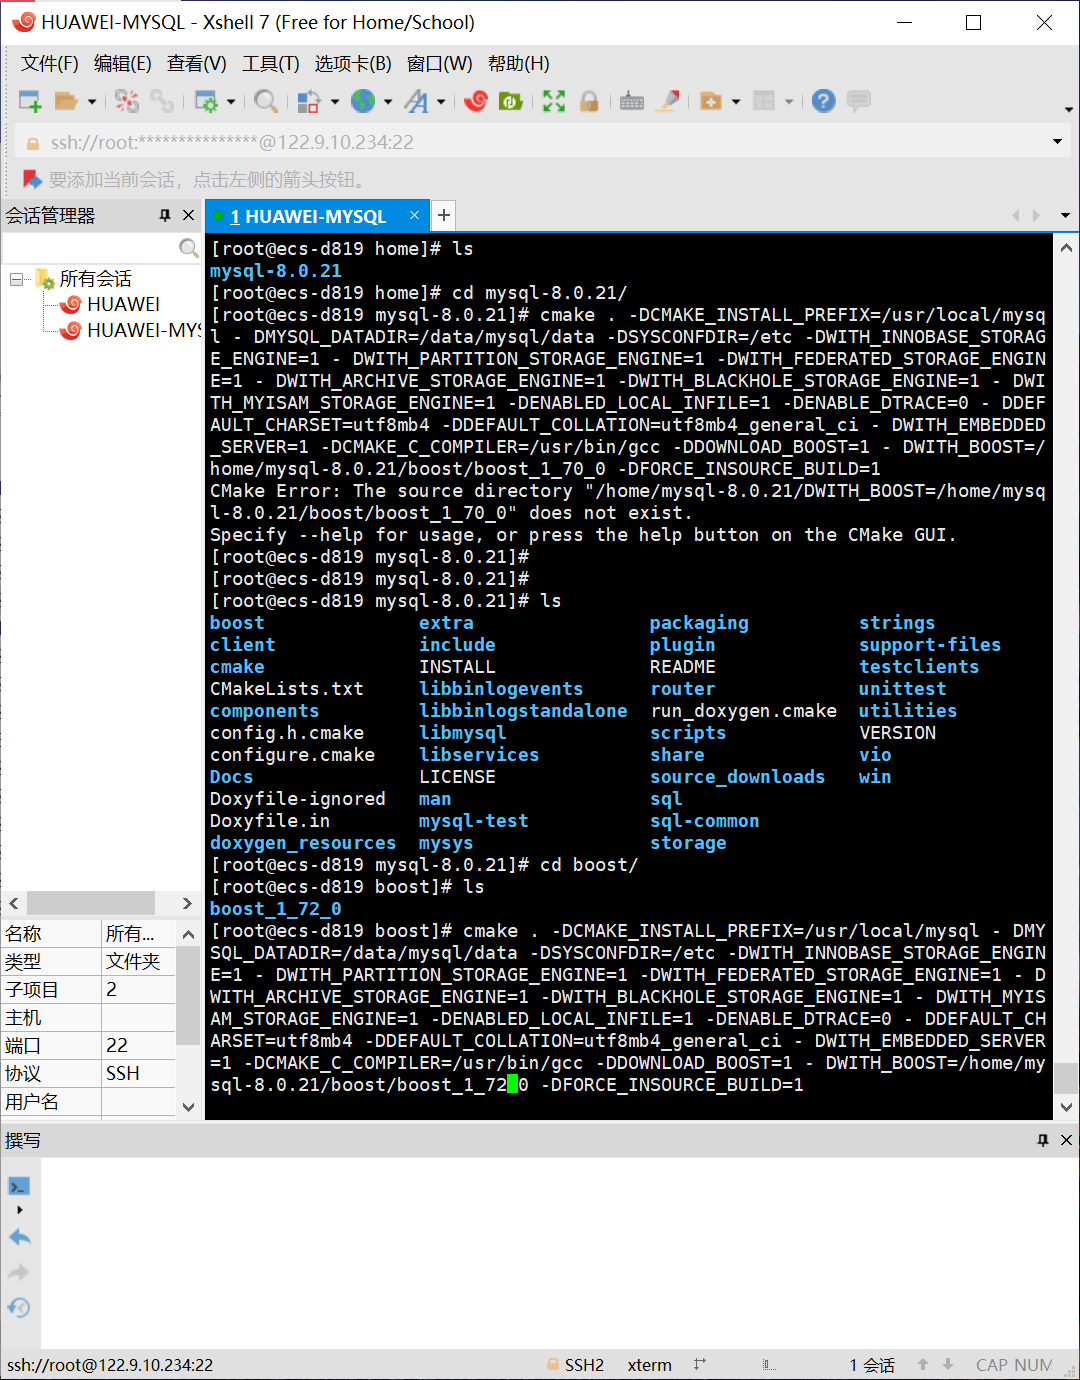Click the New Session toolbar icon
This screenshot has height=1380, width=1080.
[30, 101]
